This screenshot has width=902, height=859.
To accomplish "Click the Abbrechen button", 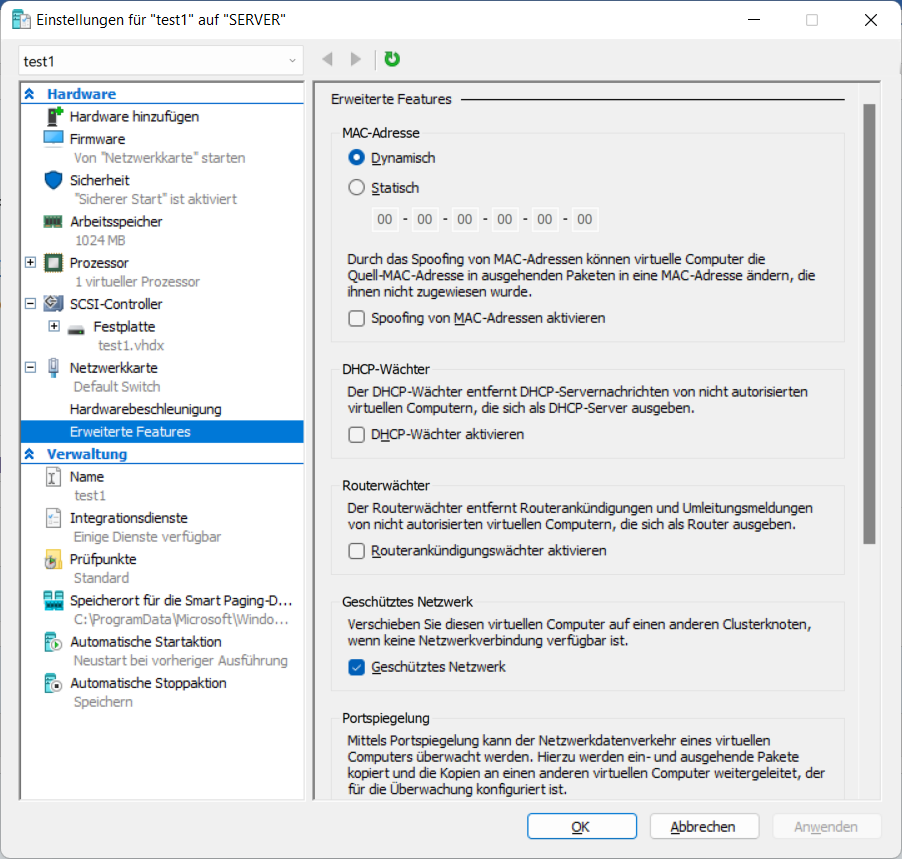I will point(704,826).
